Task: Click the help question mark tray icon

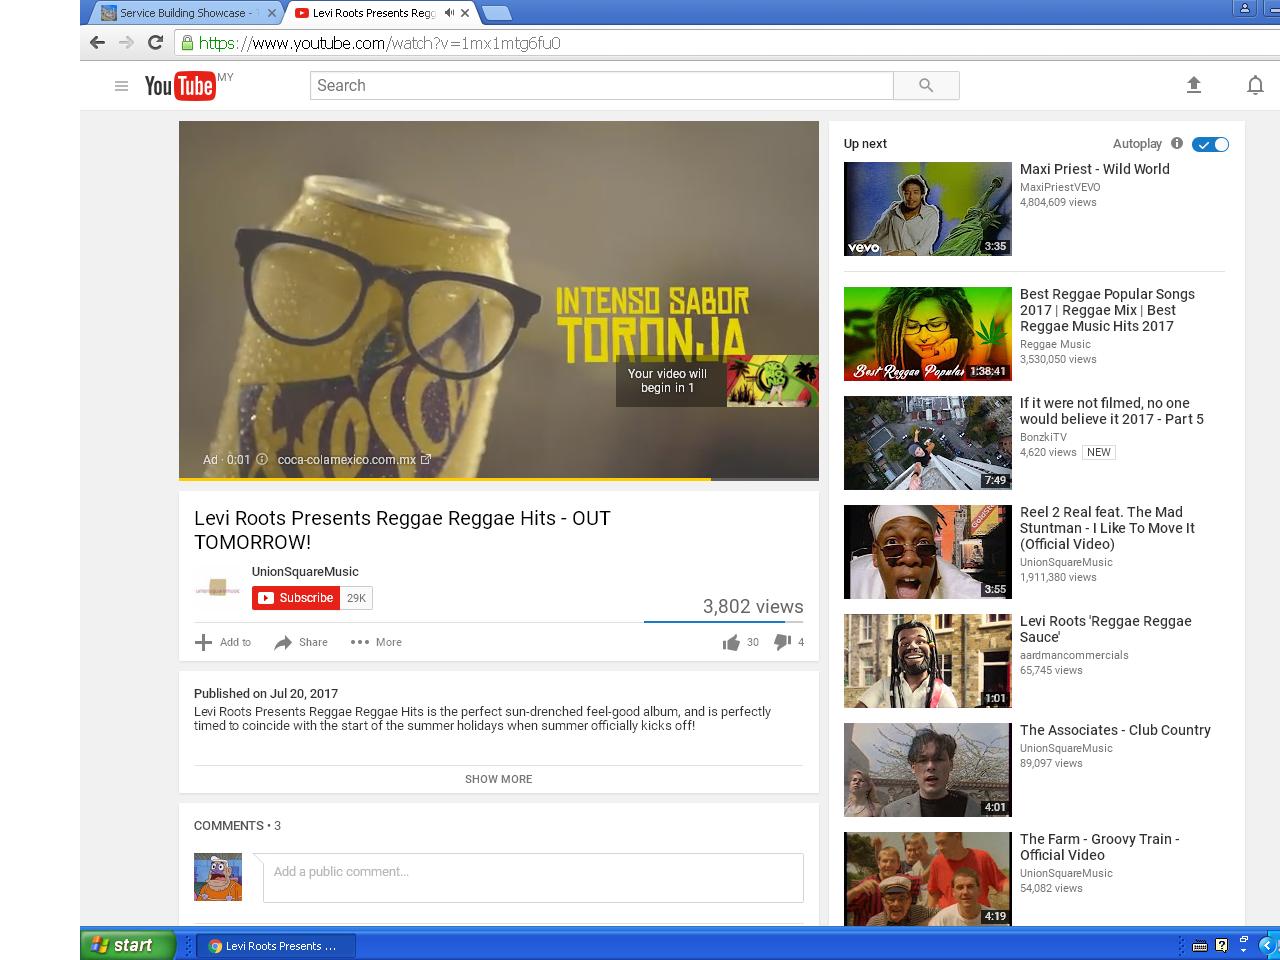Action: 1221,945
